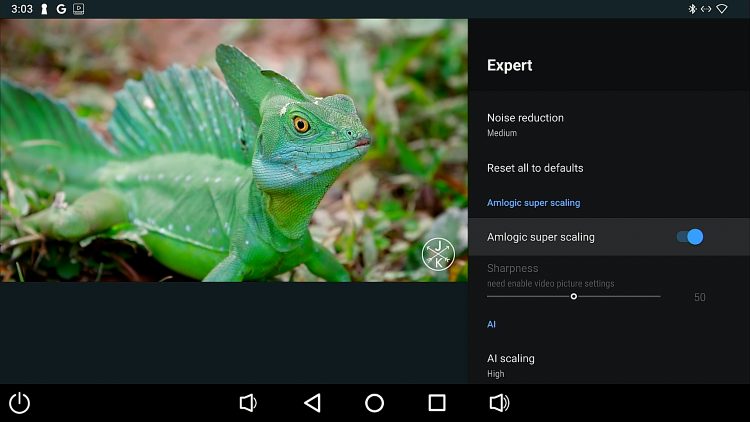The width and height of the screenshot is (750, 422).
Task: Tap the Bluetooth status icon
Action: 691,9
